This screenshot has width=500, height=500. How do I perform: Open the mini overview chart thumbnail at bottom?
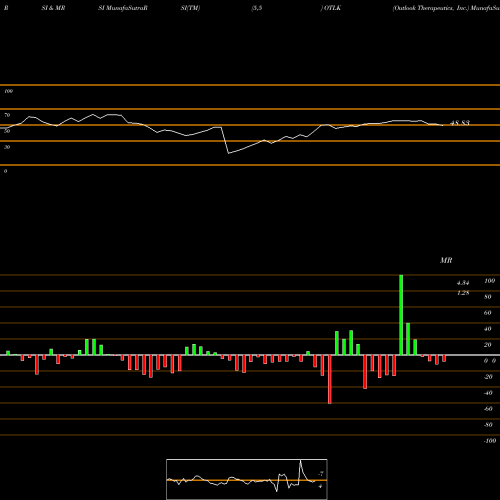(247, 479)
